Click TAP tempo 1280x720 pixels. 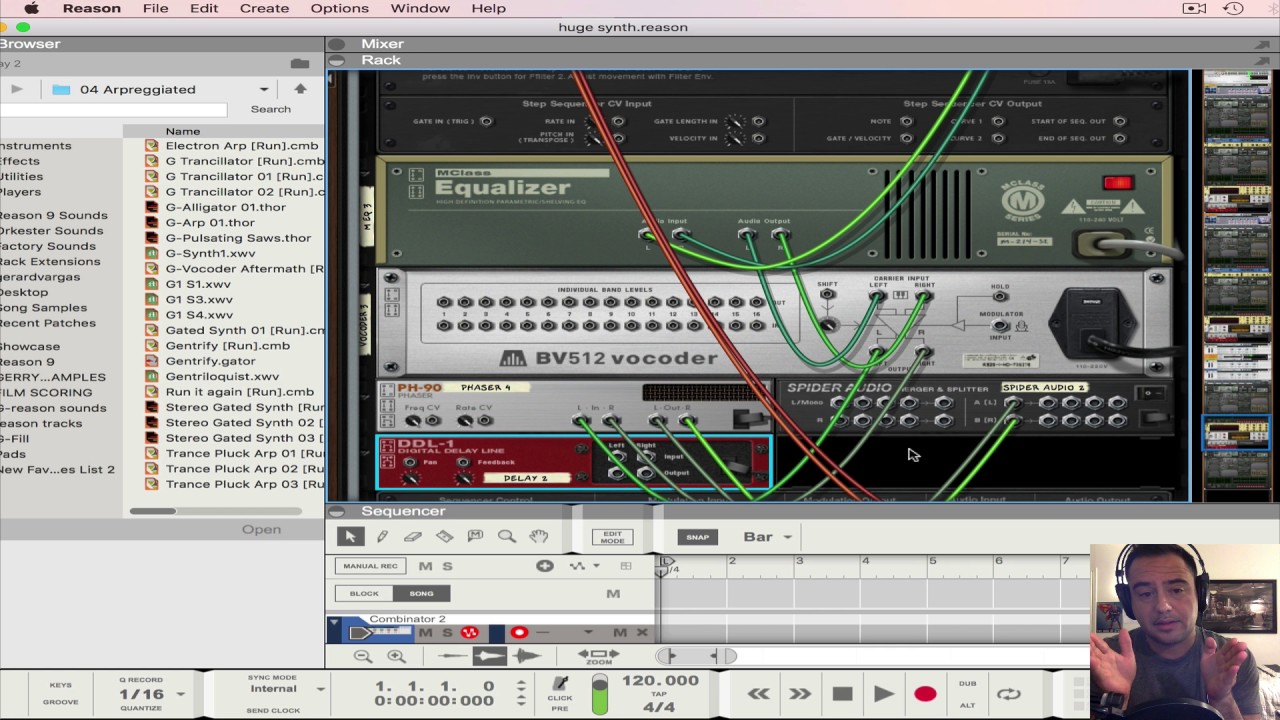(x=660, y=694)
